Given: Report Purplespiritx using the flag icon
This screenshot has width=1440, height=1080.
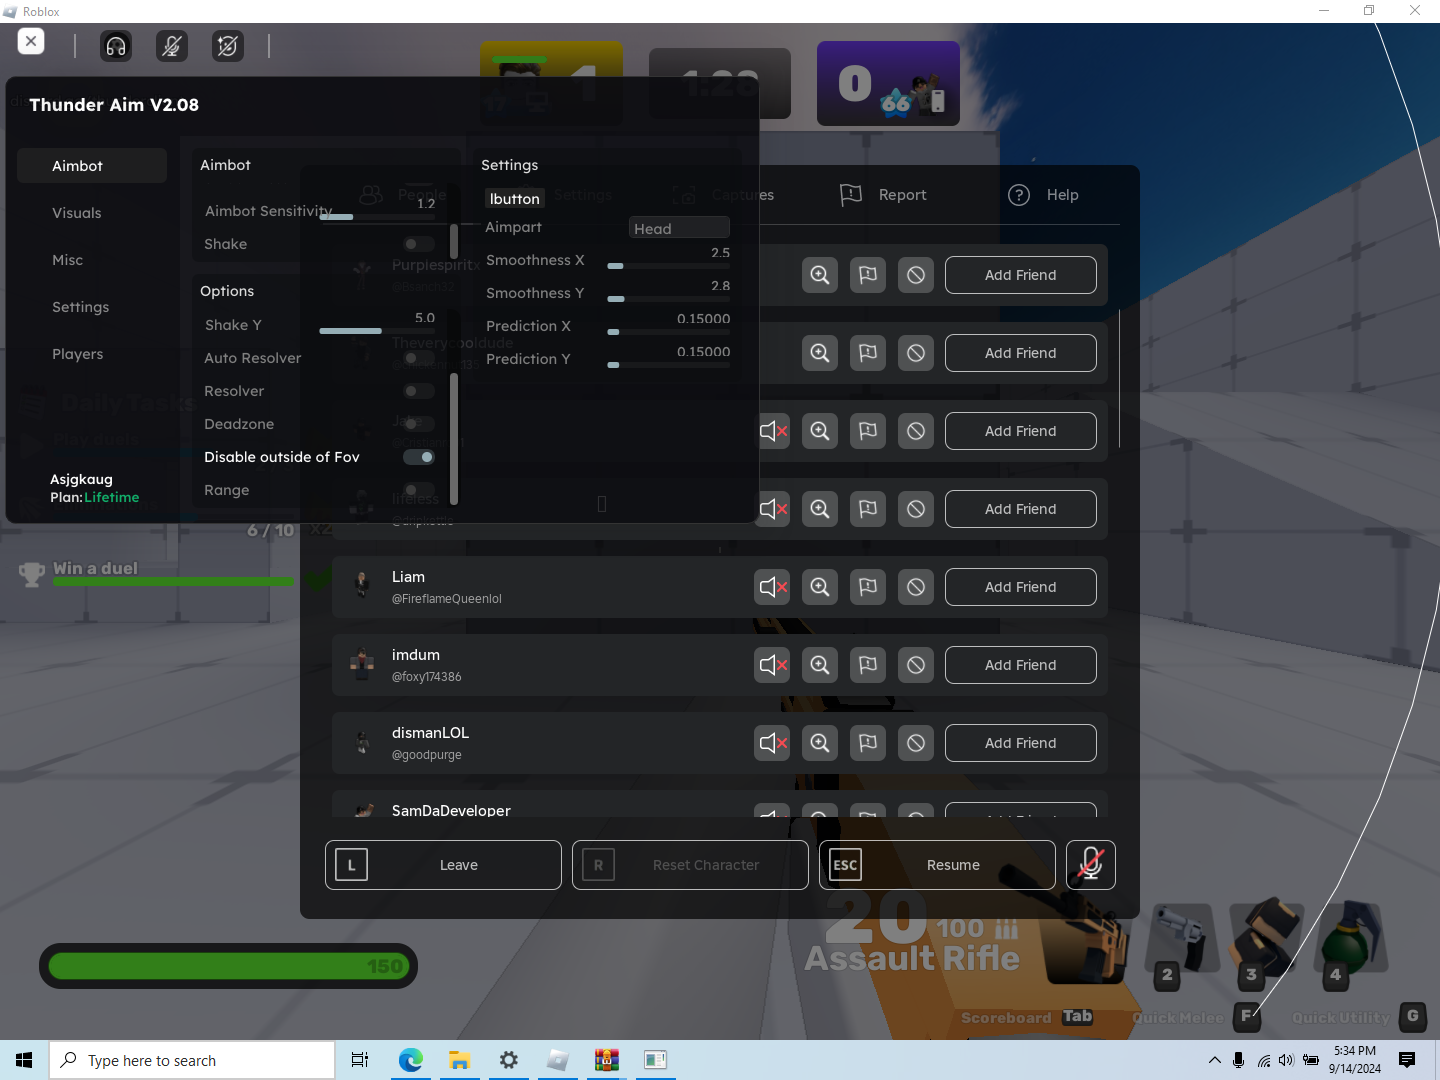Looking at the screenshot, I should [x=868, y=275].
